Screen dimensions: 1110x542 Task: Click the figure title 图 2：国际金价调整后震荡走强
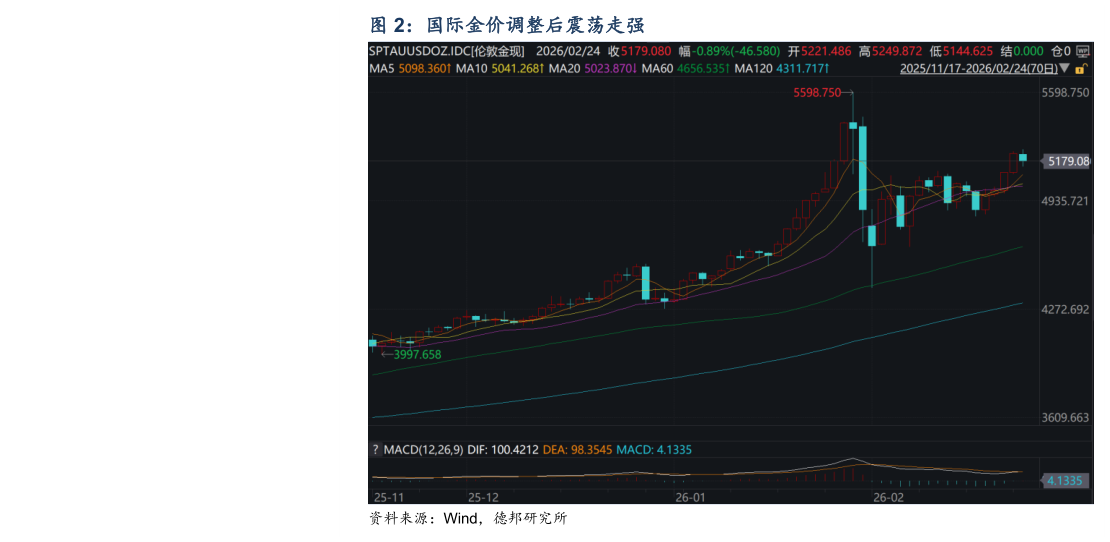508,25
